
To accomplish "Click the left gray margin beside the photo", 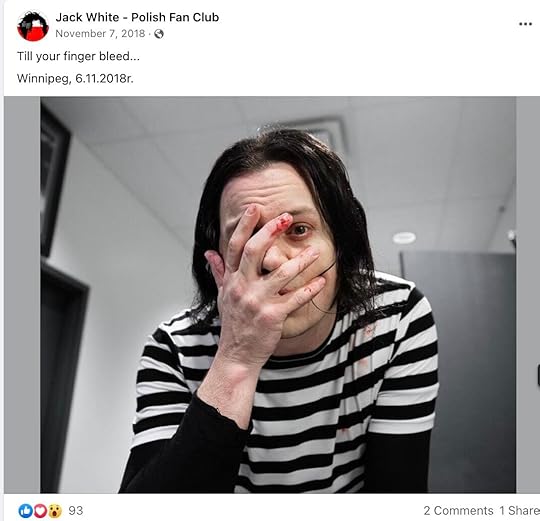I will pyautogui.click(x=22, y=295).
